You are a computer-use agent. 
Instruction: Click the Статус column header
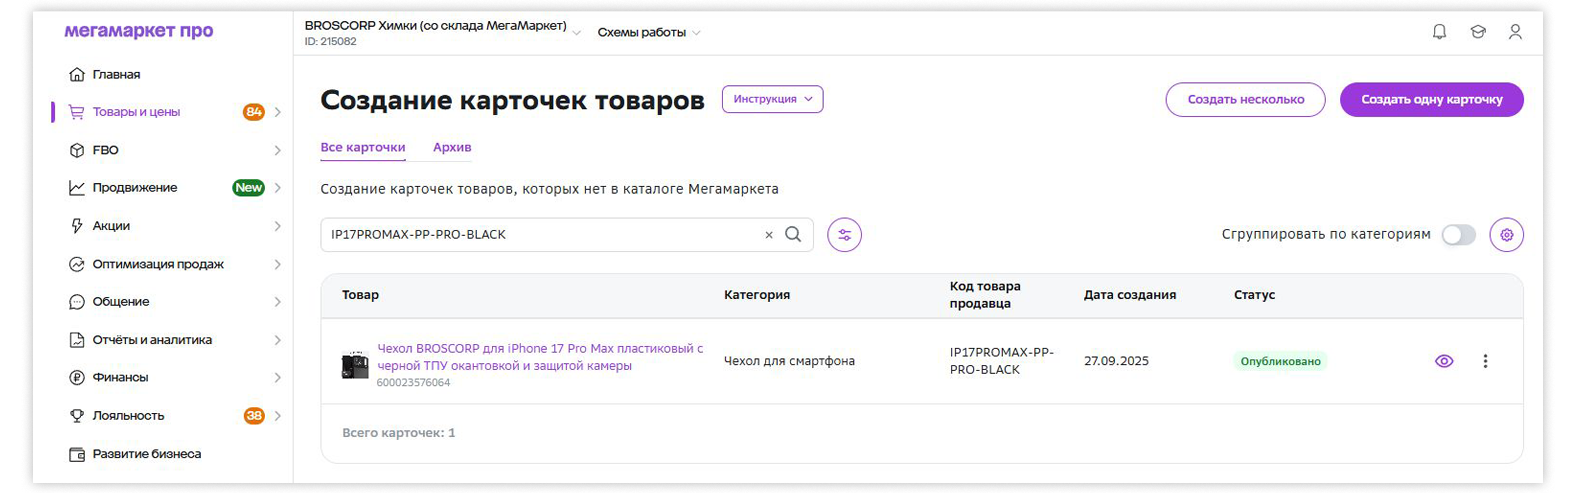1254,295
